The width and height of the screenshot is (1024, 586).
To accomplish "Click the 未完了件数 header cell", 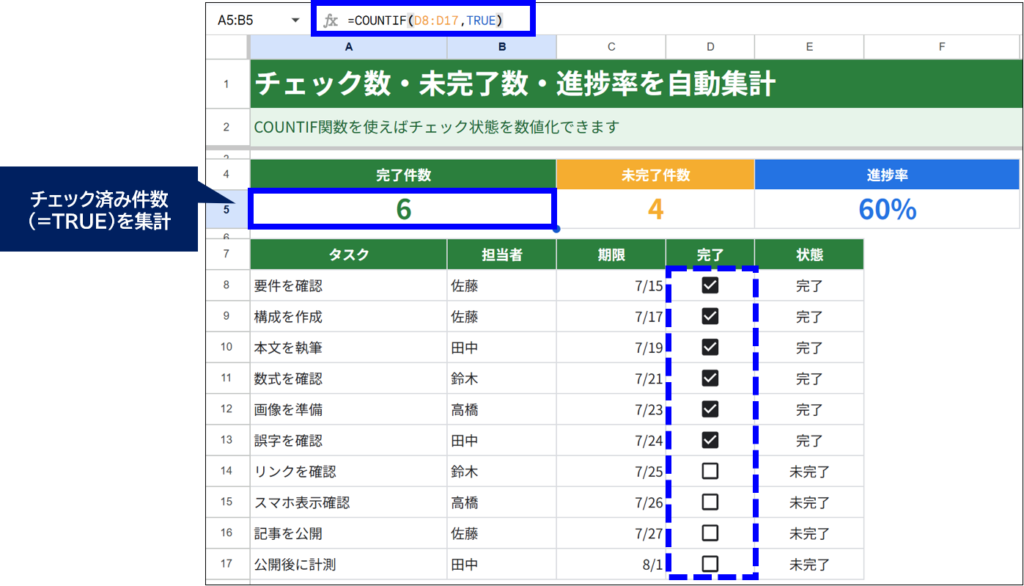I will tap(655, 175).
